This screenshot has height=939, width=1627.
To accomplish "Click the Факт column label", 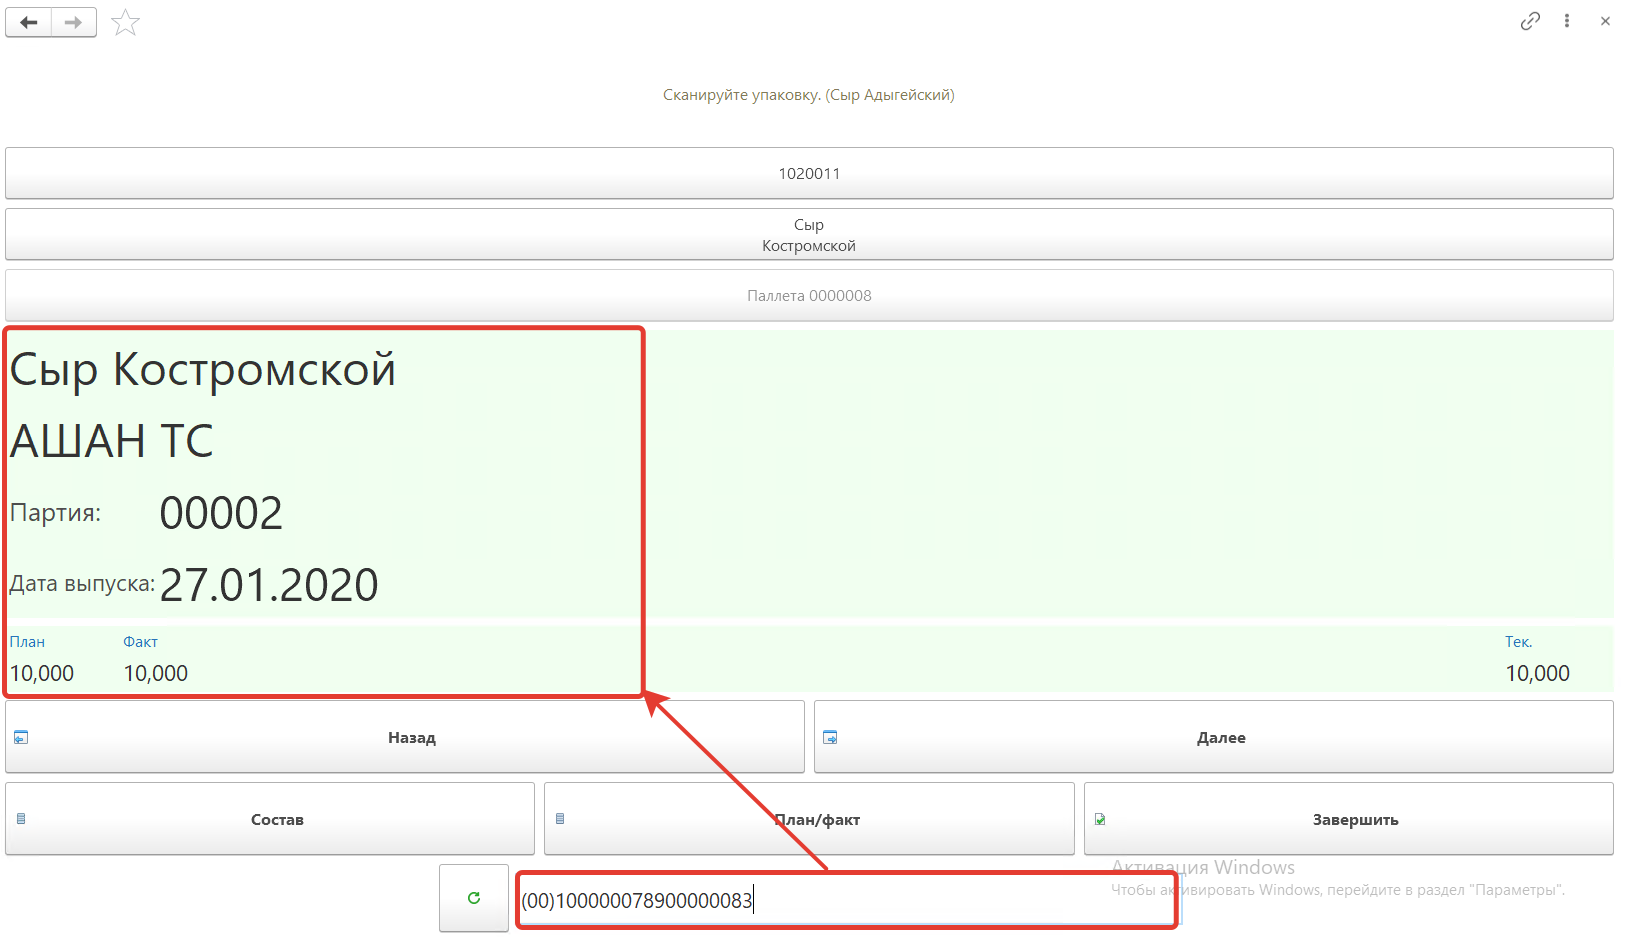I will (140, 642).
